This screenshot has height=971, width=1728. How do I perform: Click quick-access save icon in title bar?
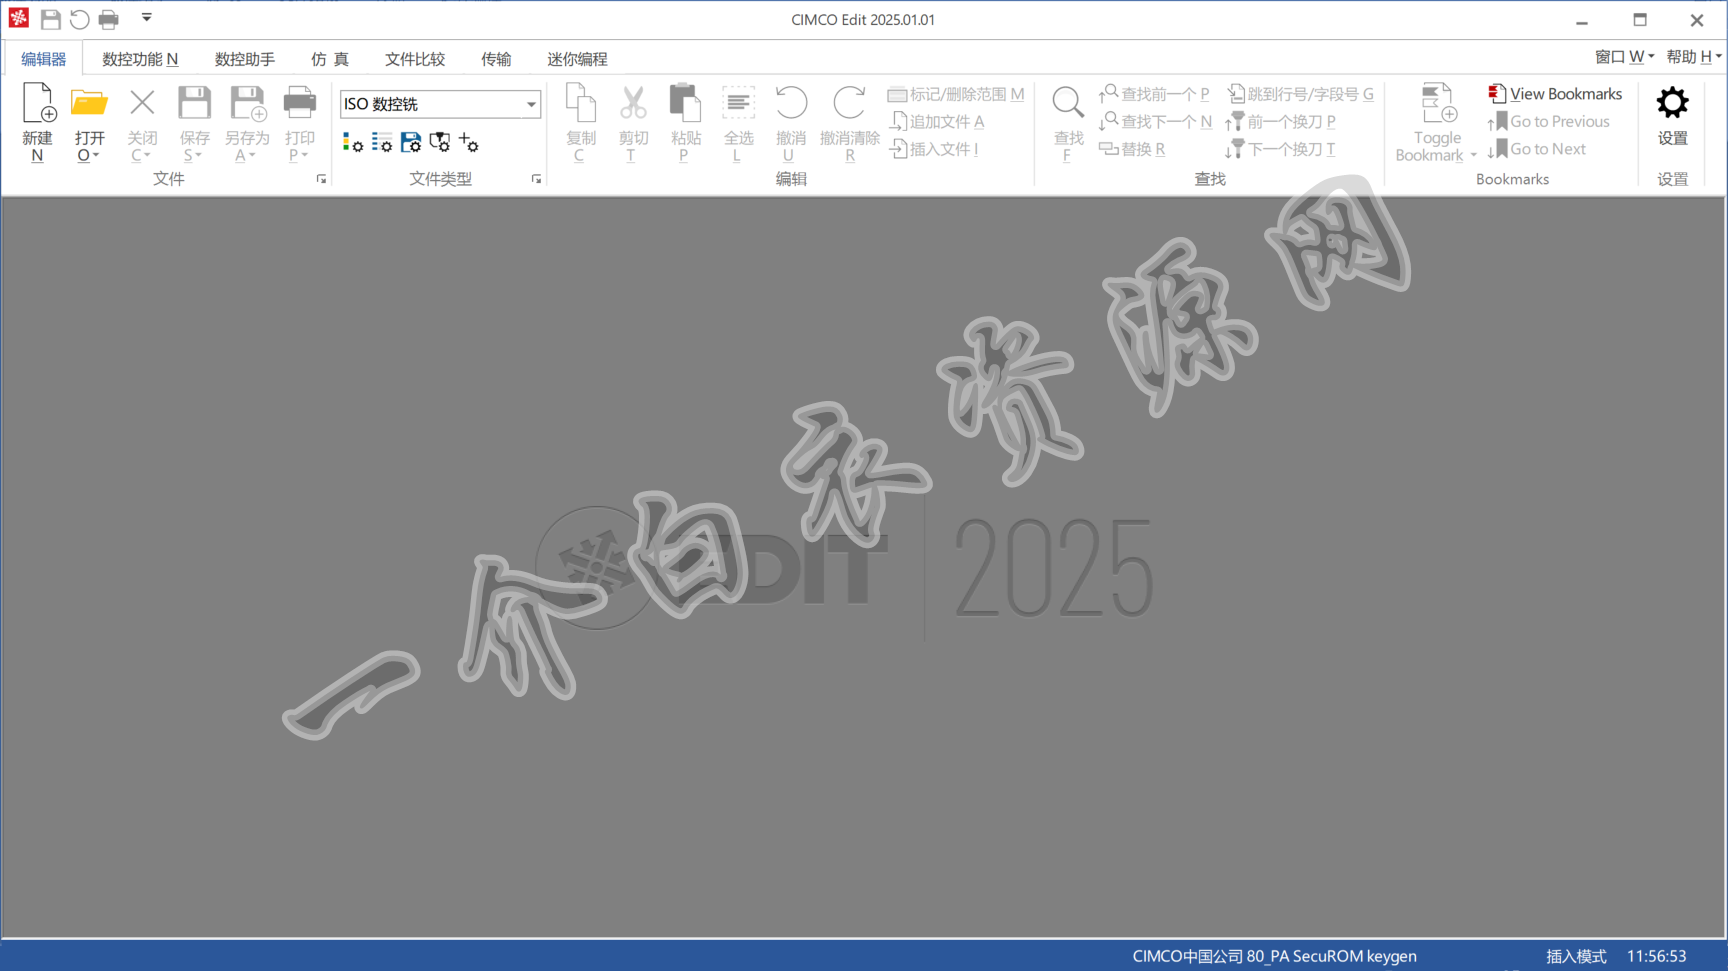point(50,19)
